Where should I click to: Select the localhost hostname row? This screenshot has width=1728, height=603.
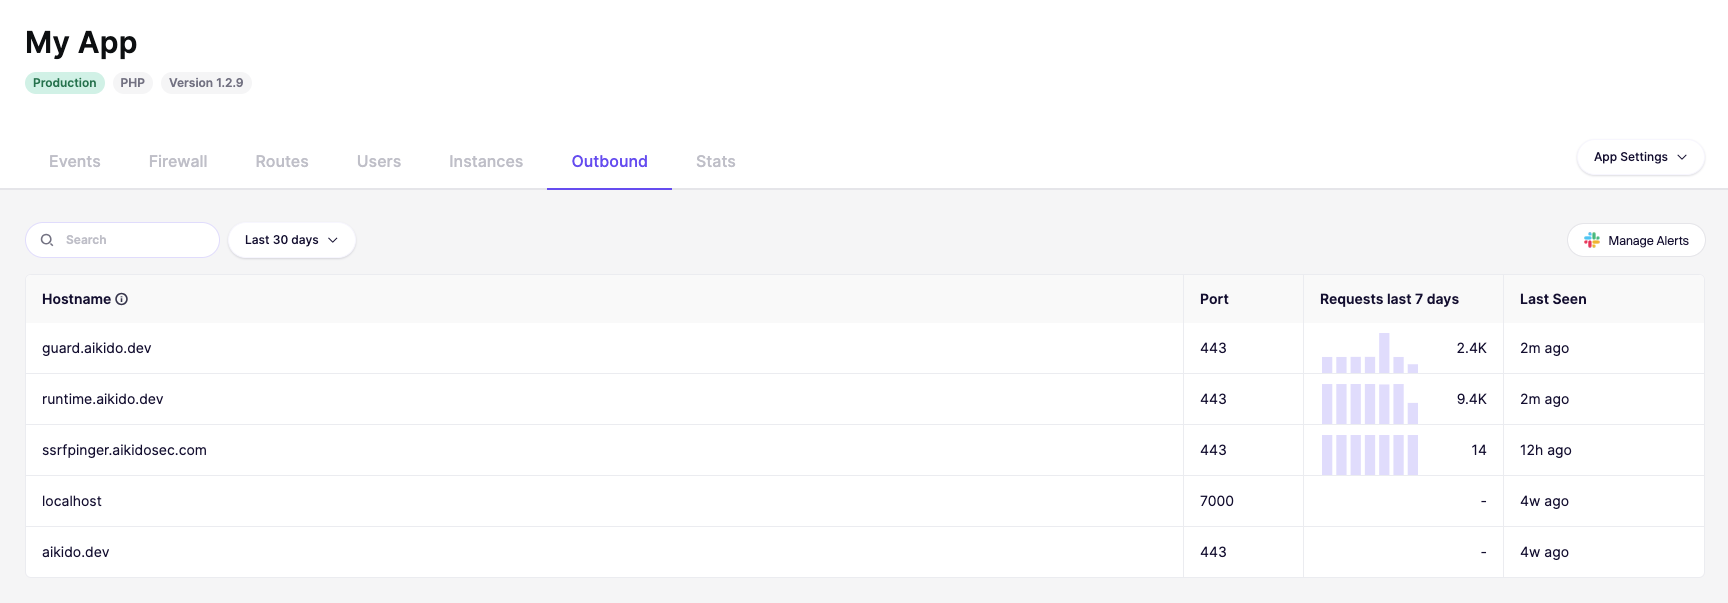click(x=865, y=501)
